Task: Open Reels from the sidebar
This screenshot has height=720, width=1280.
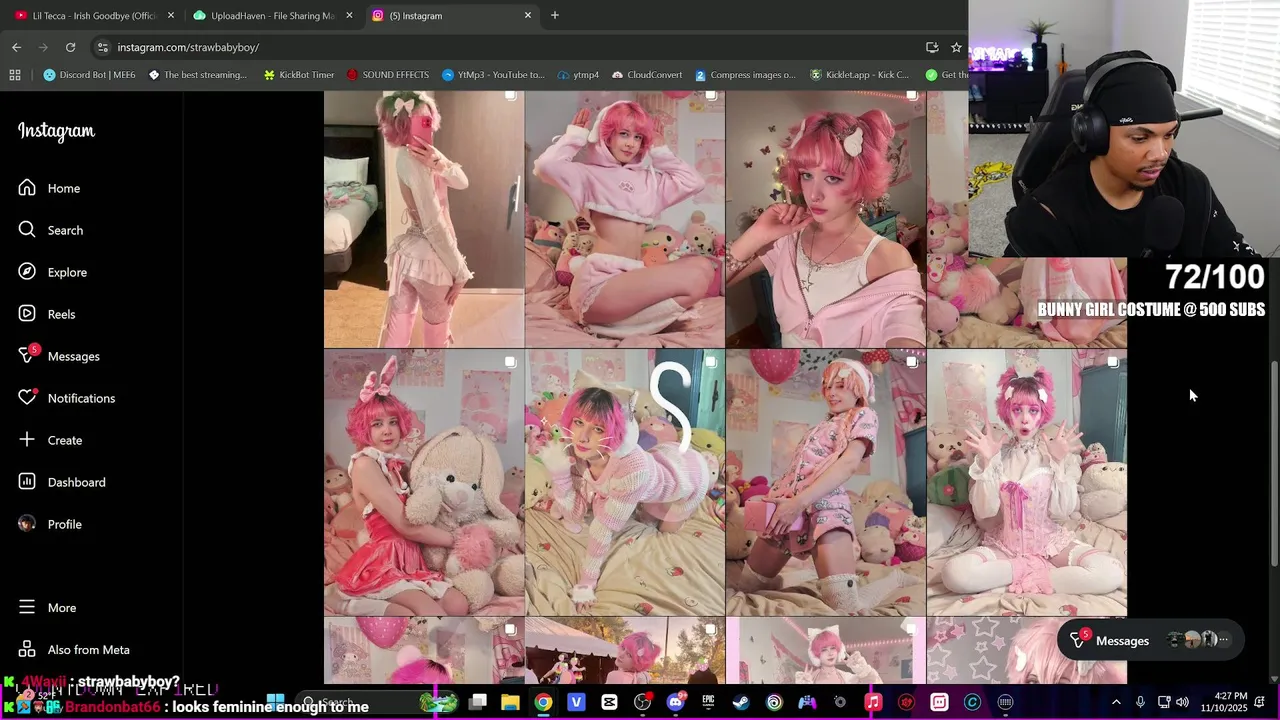Action: [47, 314]
